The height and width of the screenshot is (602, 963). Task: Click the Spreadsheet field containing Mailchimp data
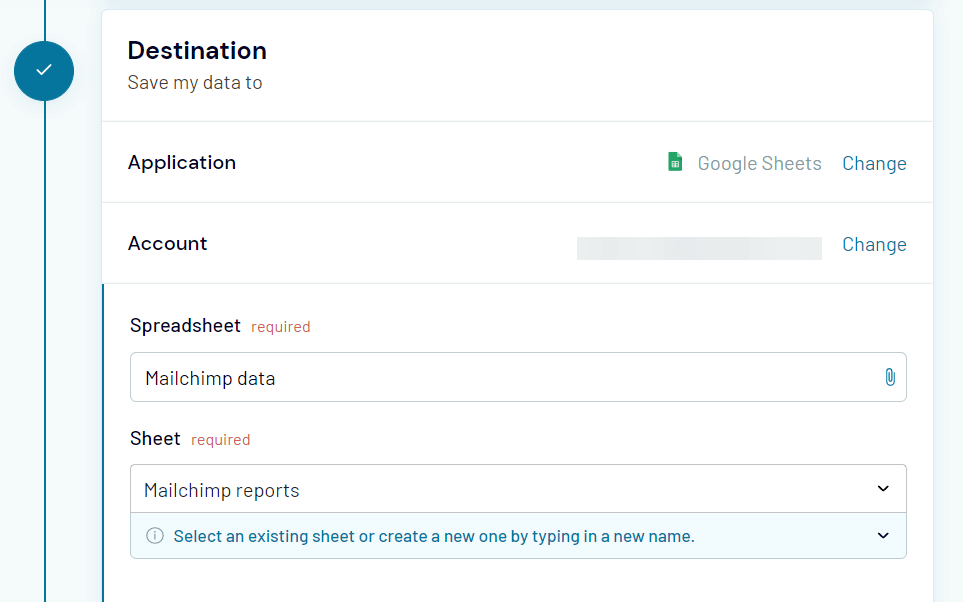518,377
